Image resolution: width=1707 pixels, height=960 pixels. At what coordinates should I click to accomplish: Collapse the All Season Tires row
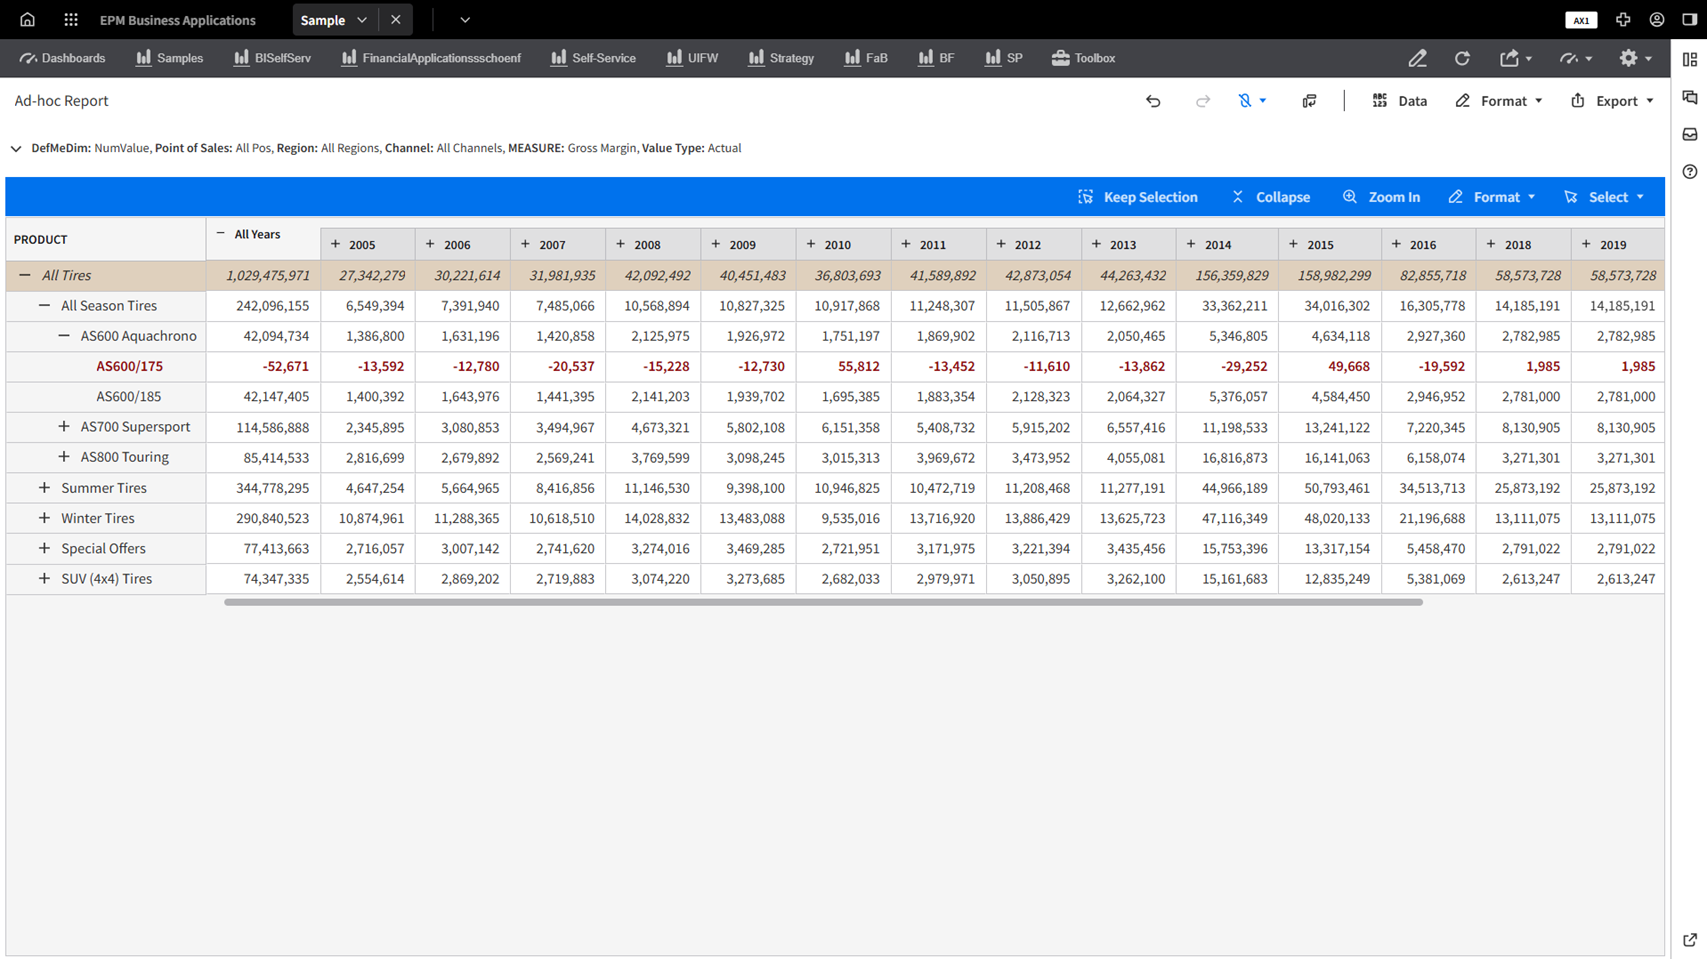pos(44,306)
